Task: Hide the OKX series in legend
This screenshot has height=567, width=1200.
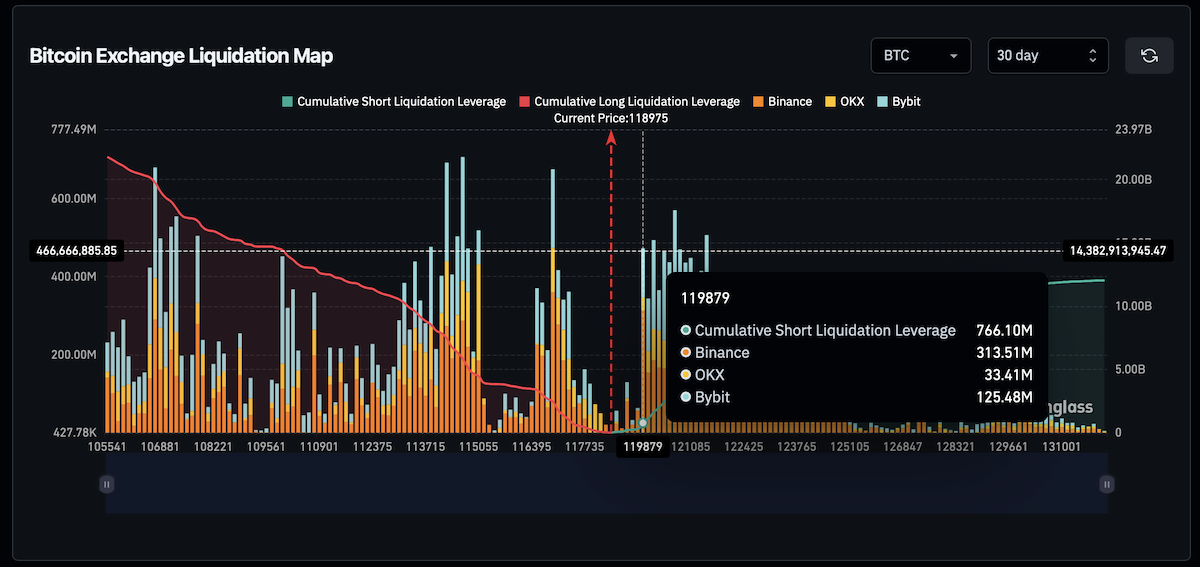Action: click(x=845, y=102)
